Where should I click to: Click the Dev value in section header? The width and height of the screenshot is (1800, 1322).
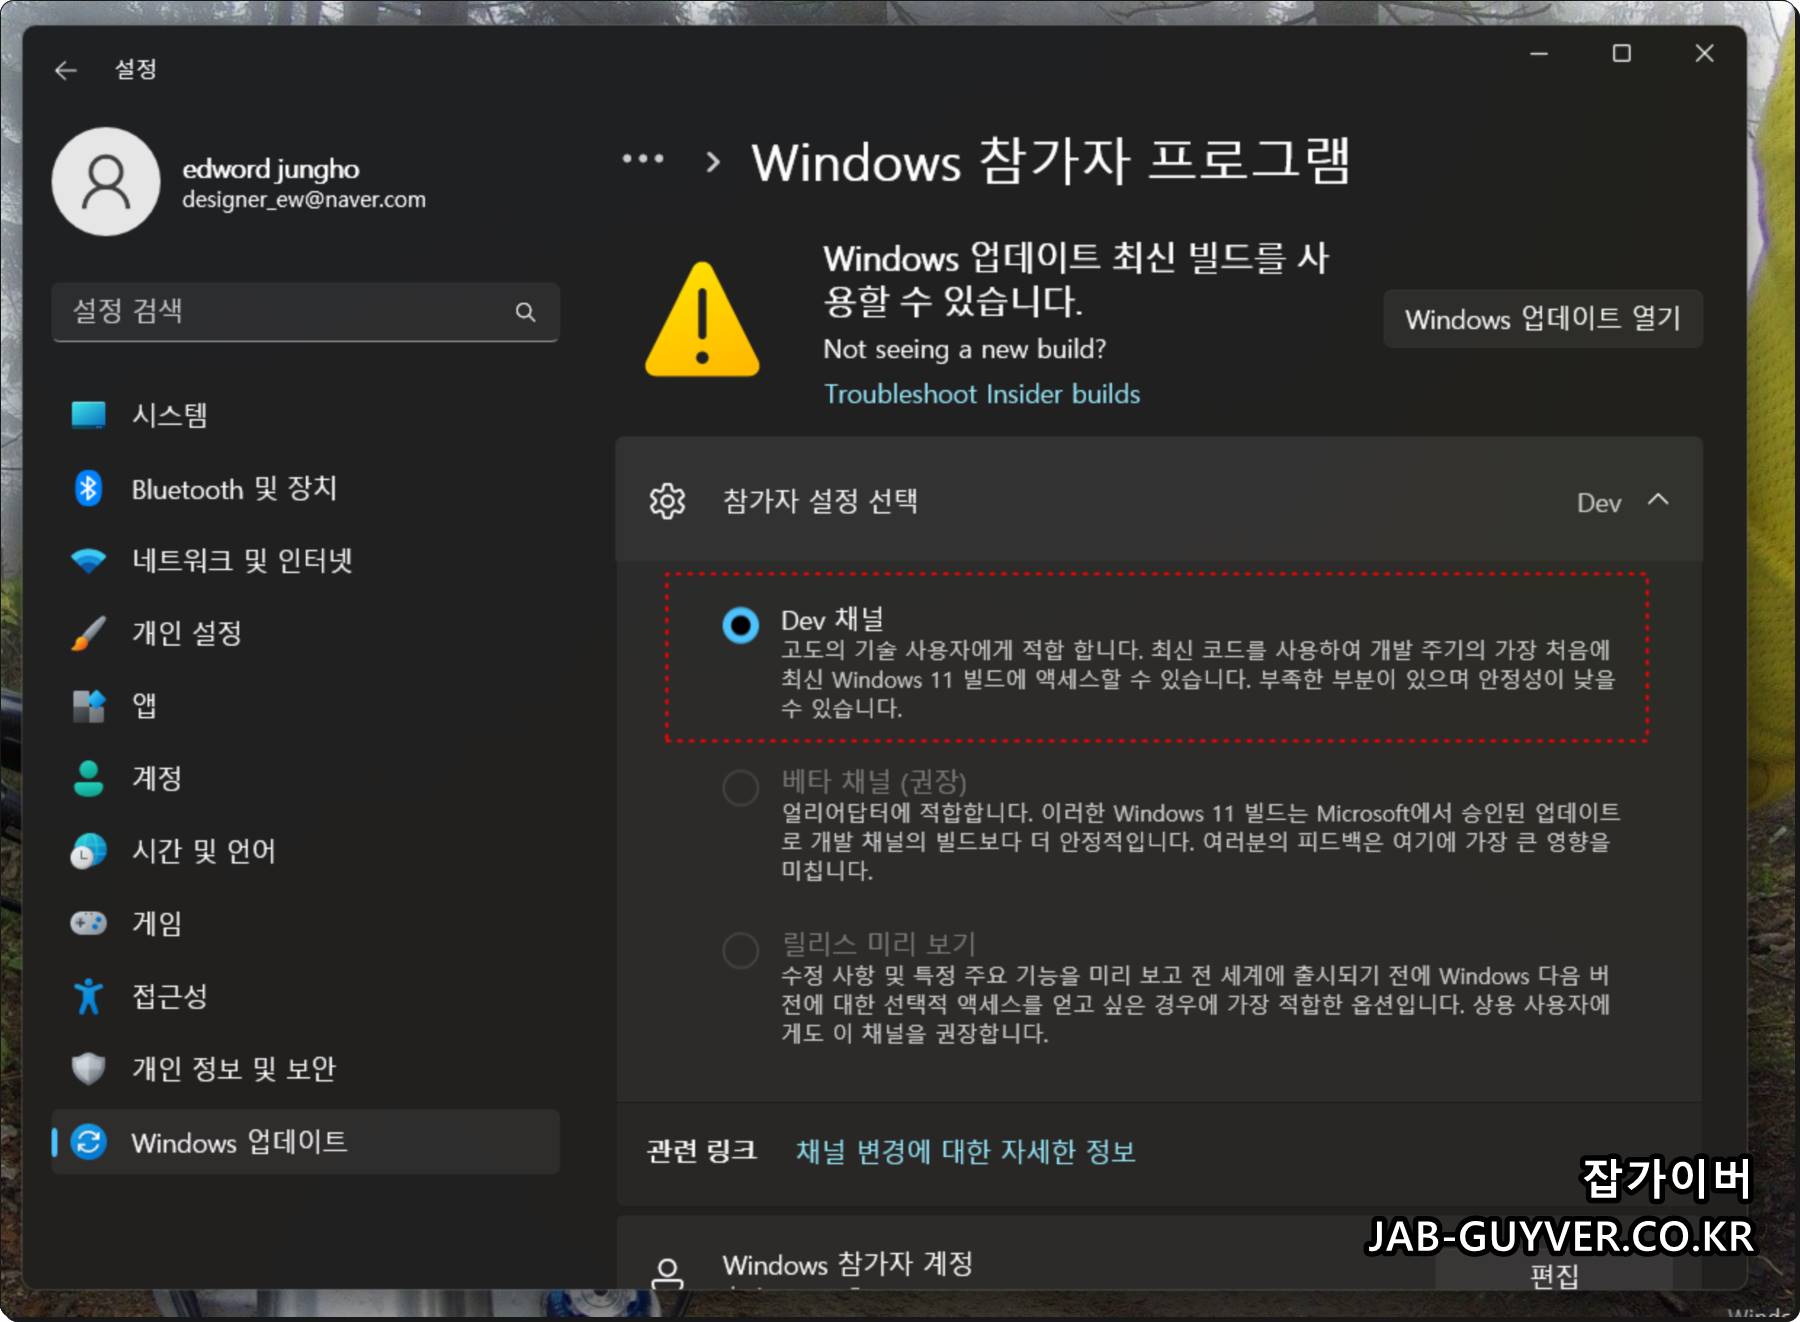pyautogui.click(x=1599, y=503)
